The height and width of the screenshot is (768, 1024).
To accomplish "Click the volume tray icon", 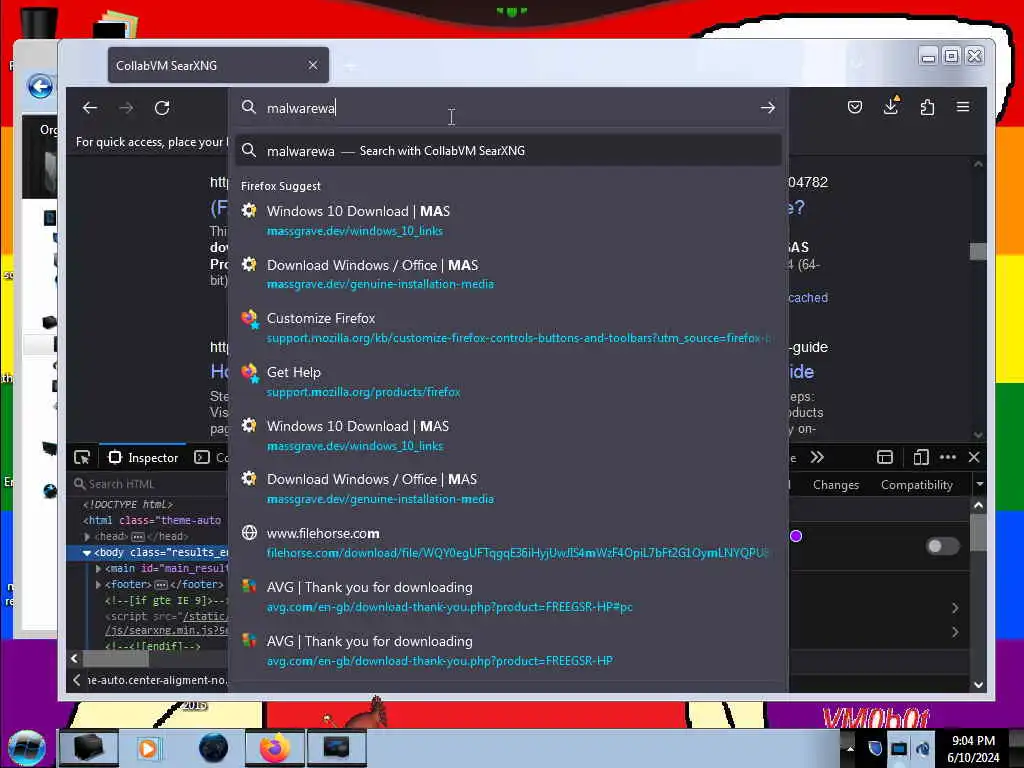I will (923, 748).
